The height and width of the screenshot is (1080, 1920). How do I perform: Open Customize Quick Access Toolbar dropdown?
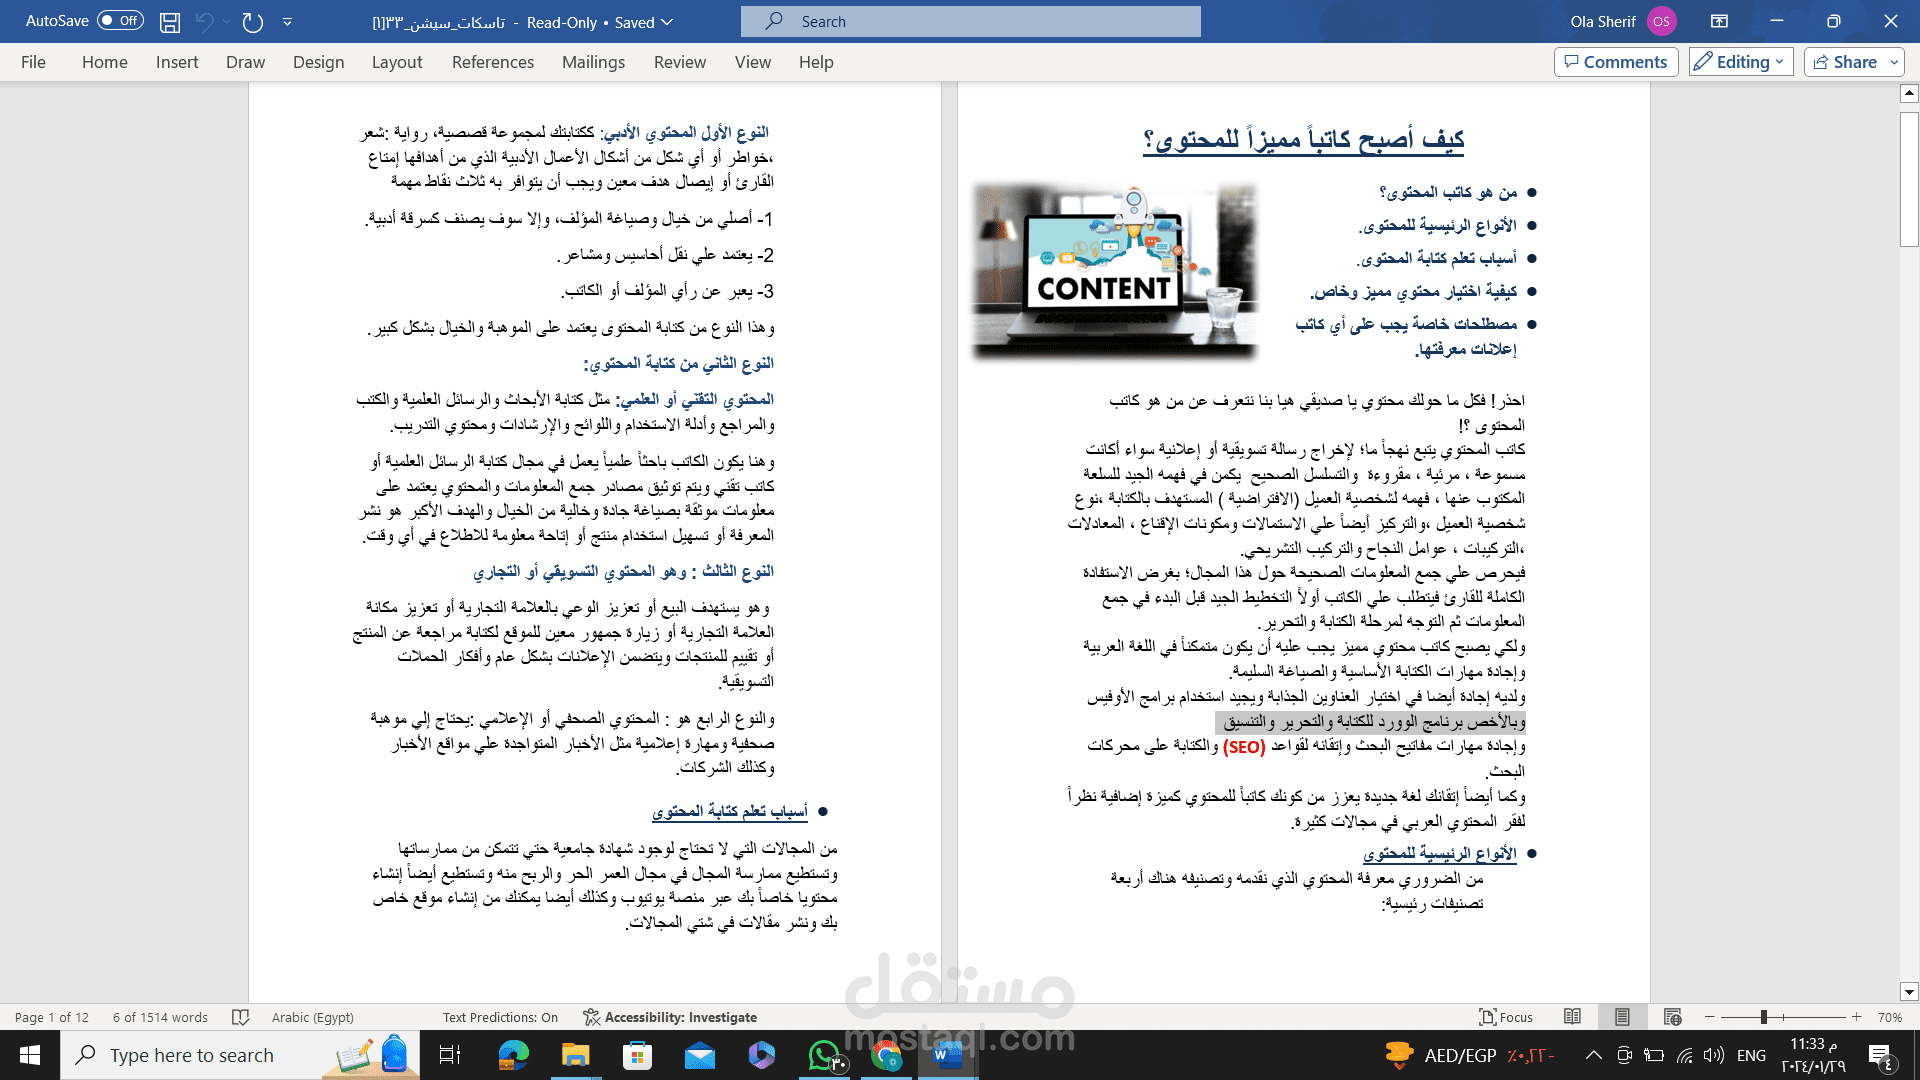click(287, 21)
